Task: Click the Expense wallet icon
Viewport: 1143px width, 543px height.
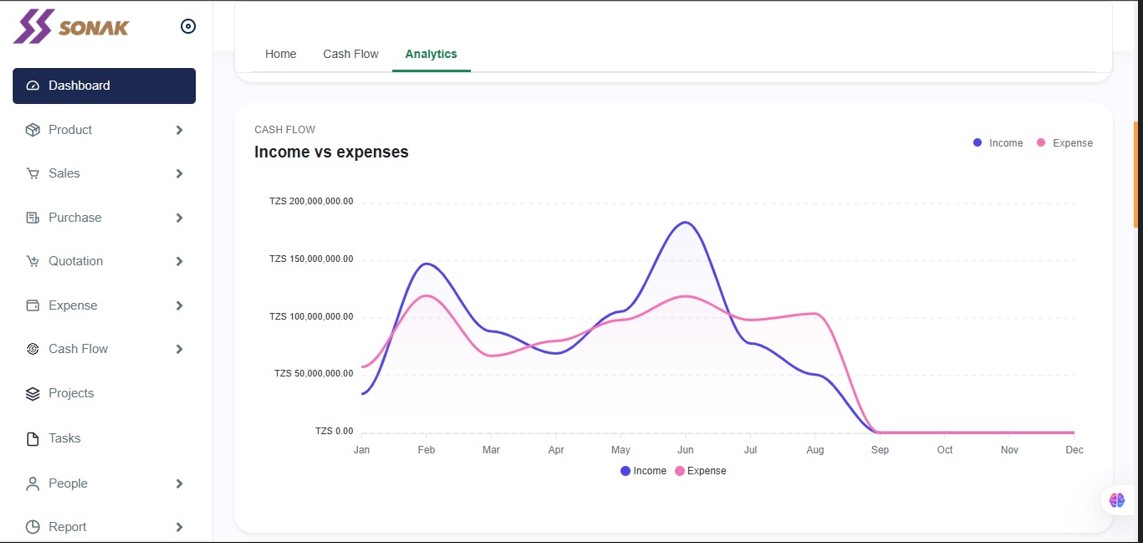Action: click(32, 305)
